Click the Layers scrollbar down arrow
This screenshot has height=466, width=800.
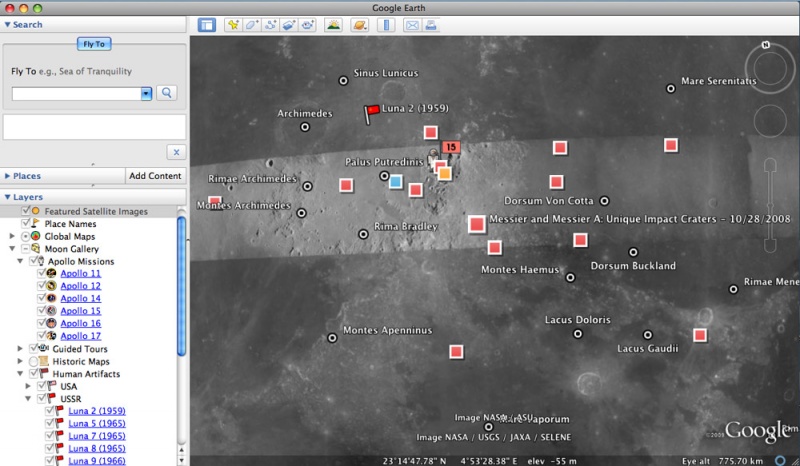point(182,460)
